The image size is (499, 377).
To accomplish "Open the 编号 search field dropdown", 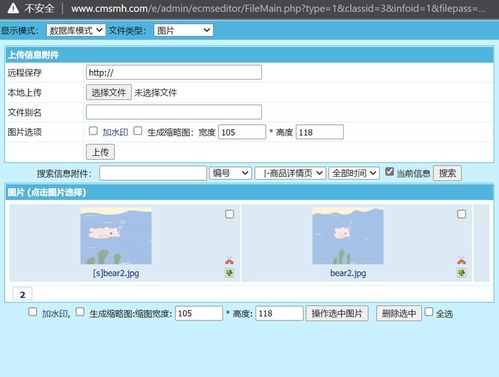I will [230, 173].
